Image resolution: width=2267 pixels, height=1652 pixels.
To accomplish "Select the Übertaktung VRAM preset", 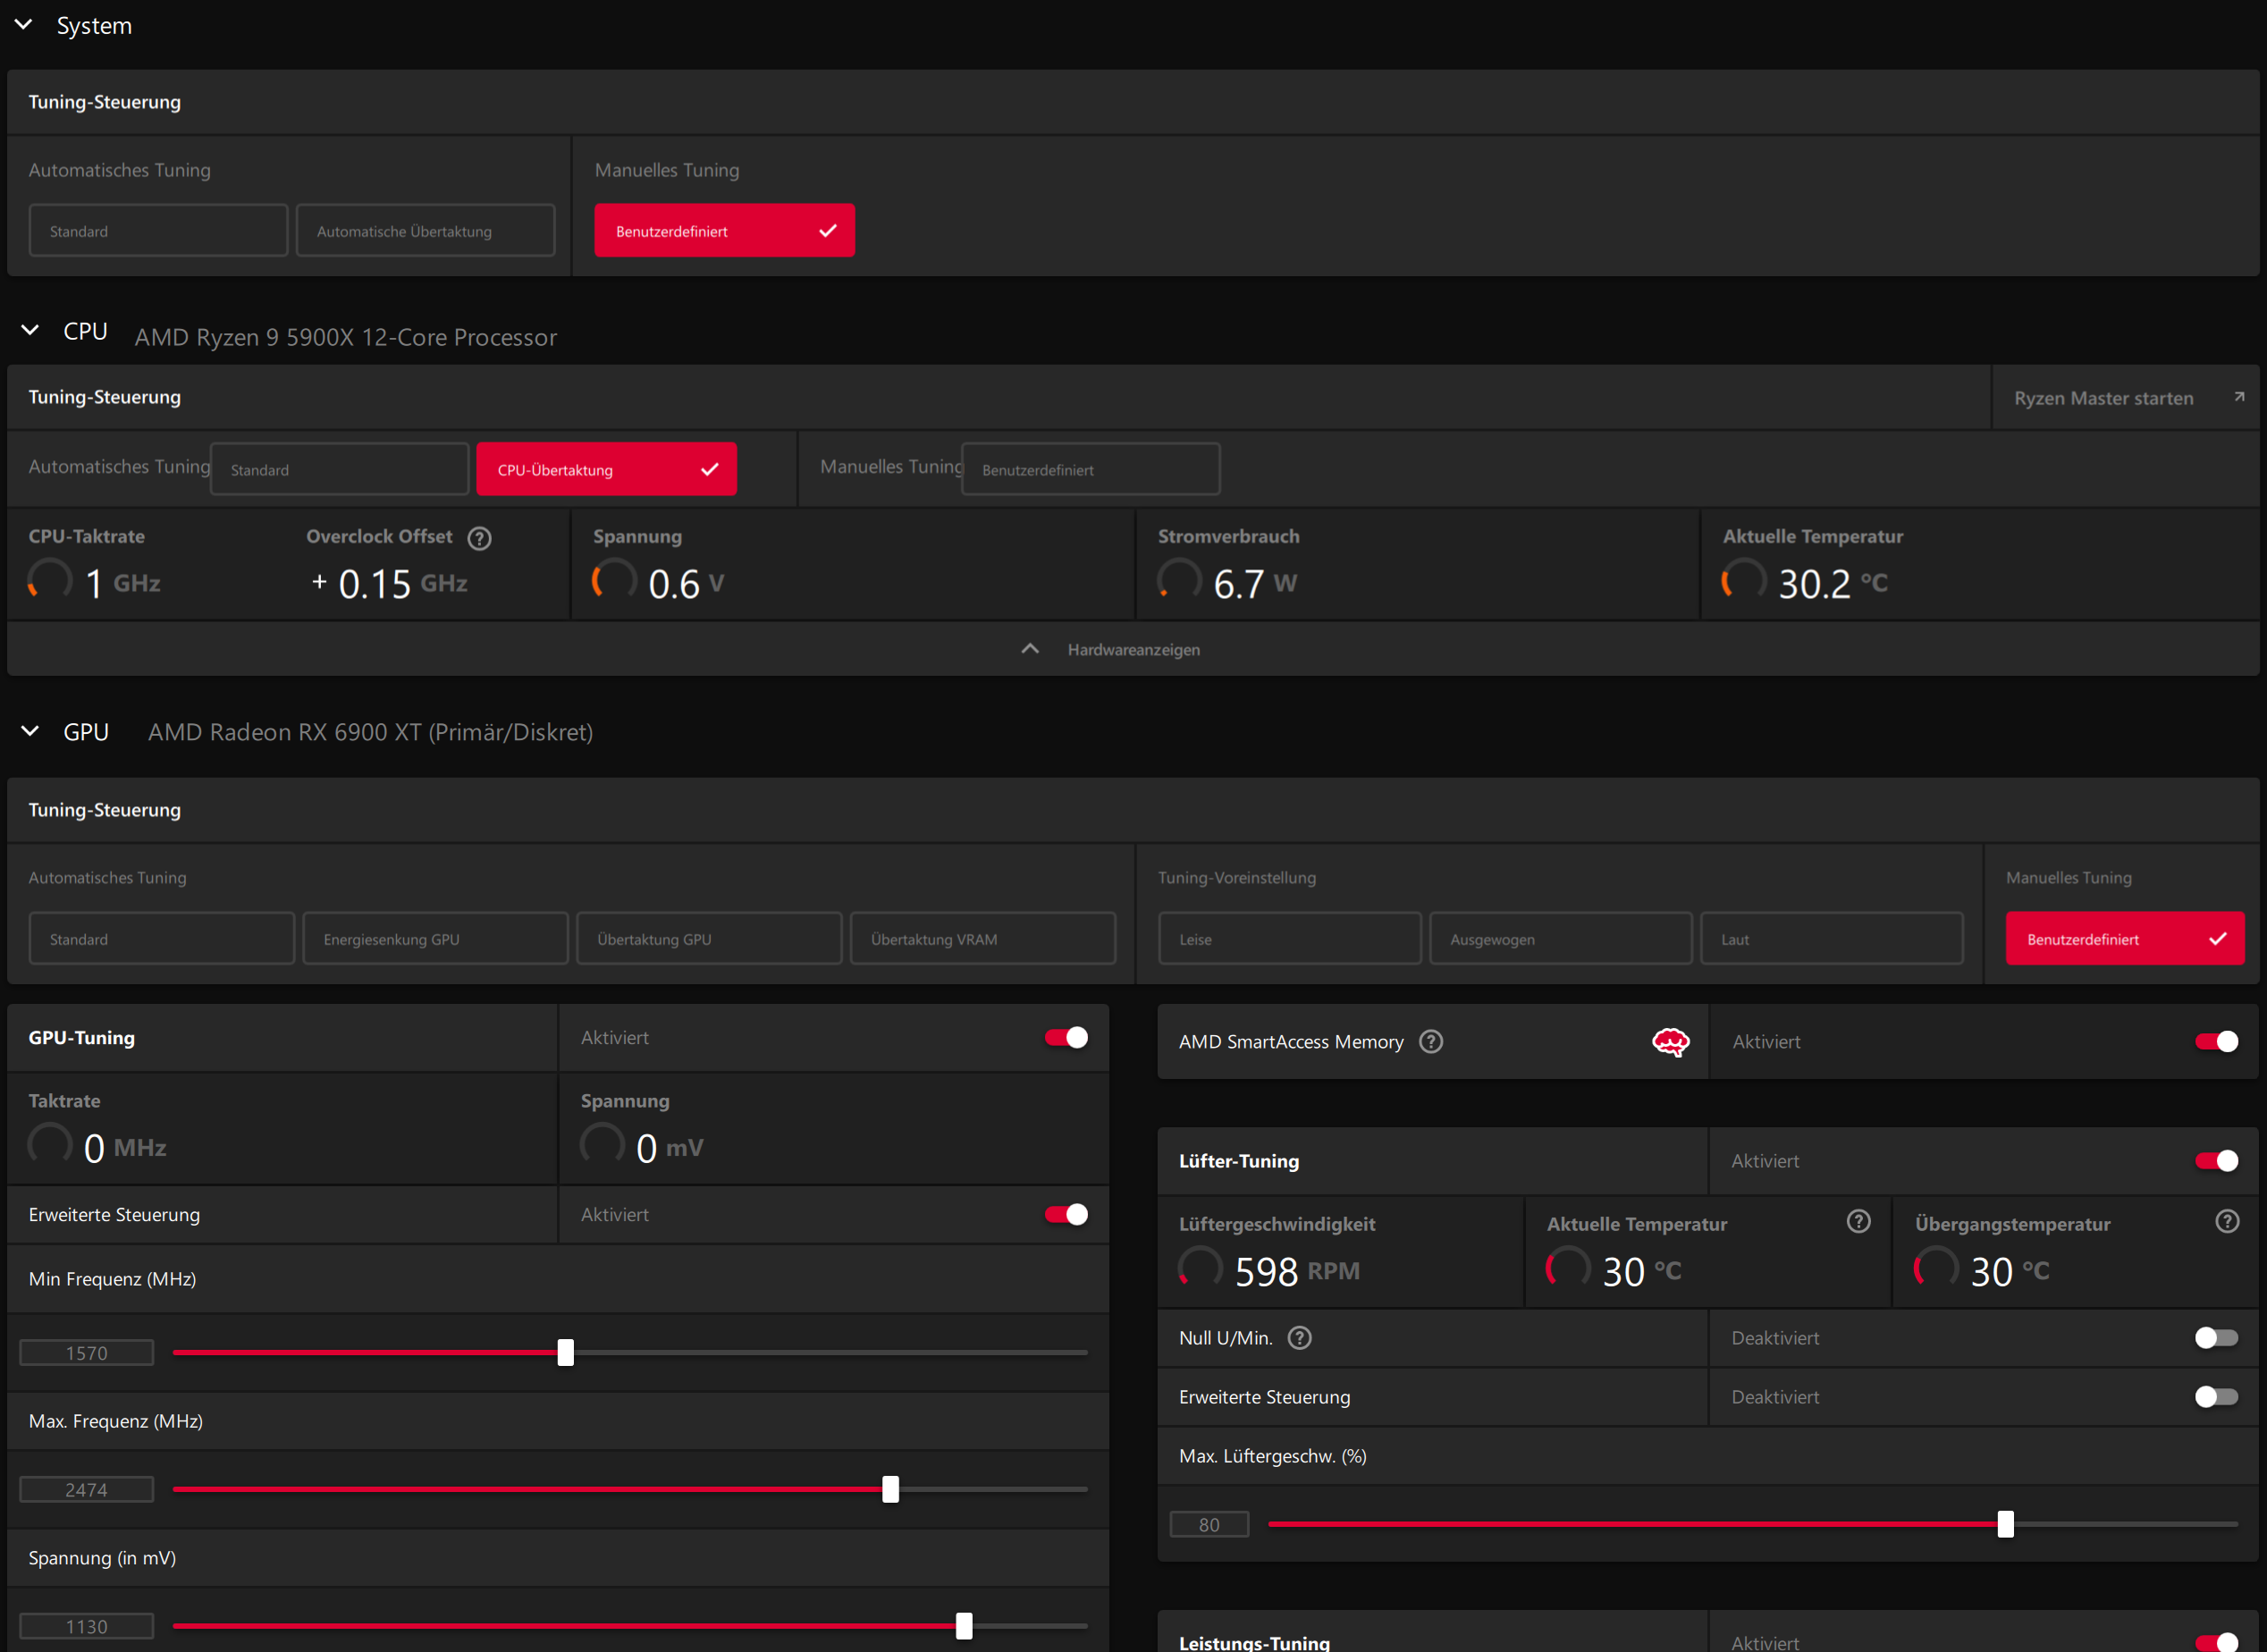I will tap(982, 938).
